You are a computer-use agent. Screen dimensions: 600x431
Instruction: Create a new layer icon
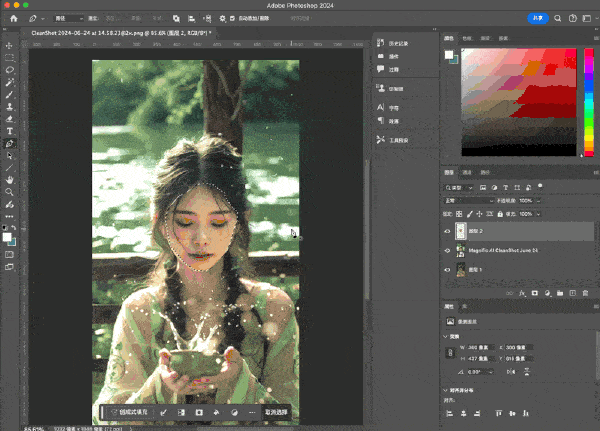coord(572,293)
